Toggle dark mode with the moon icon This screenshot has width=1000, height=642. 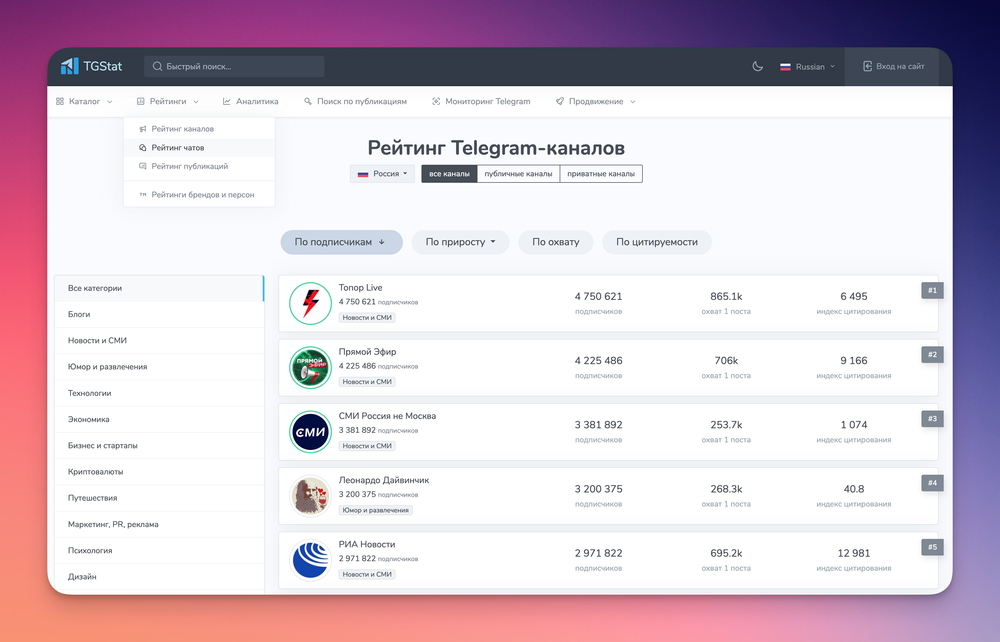757,66
